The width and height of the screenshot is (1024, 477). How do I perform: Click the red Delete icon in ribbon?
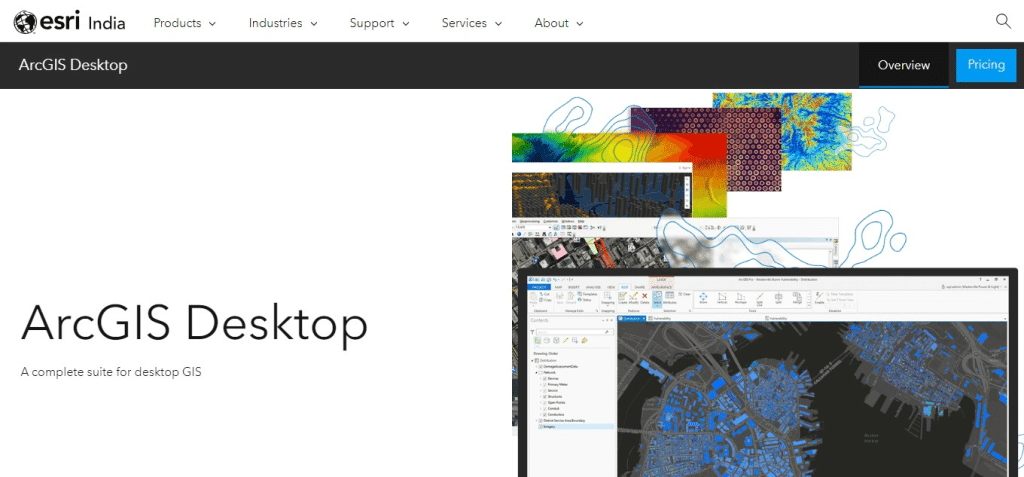pos(645,297)
